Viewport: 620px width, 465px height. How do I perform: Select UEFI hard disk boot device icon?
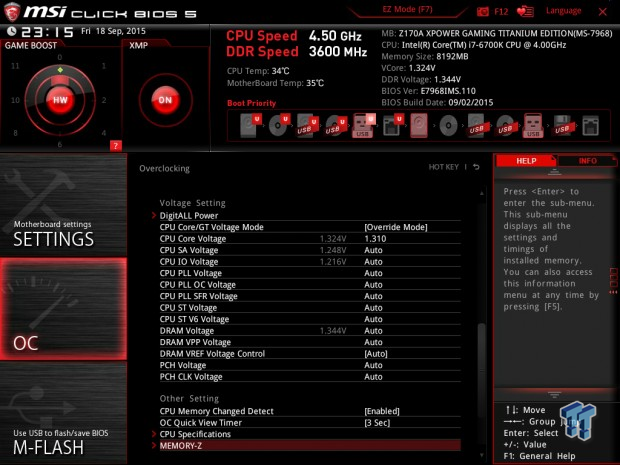pos(251,125)
